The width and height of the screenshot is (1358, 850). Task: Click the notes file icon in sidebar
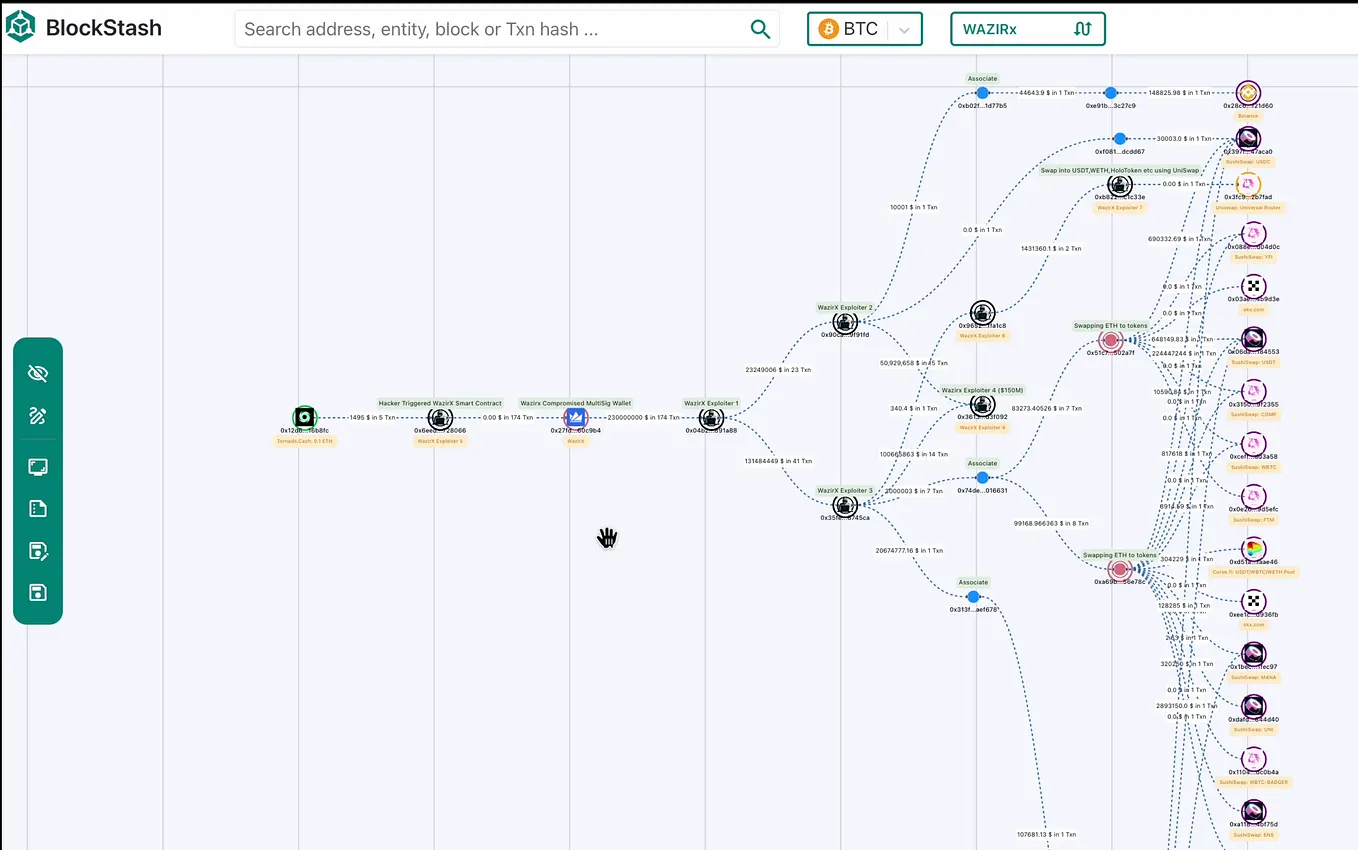[38, 509]
